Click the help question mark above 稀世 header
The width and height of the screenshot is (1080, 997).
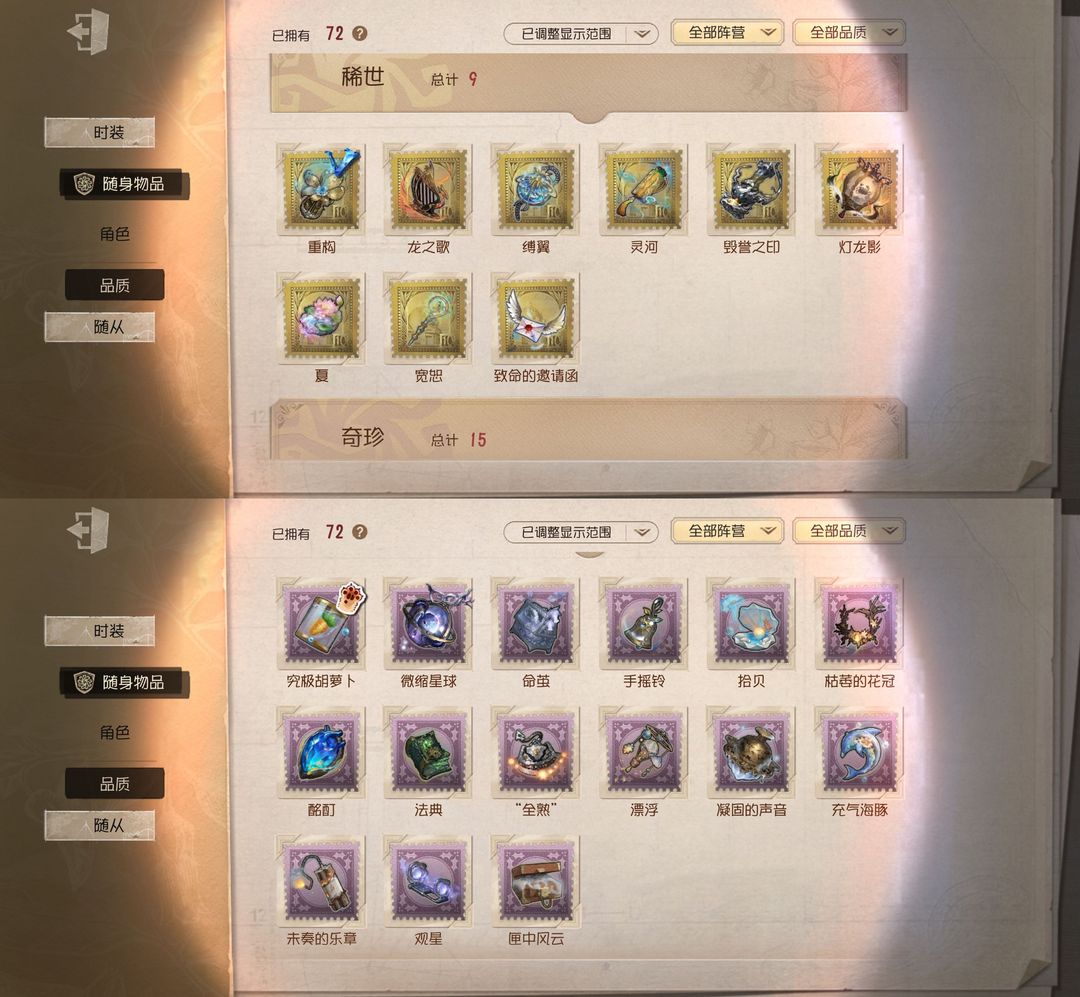click(360, 33)
